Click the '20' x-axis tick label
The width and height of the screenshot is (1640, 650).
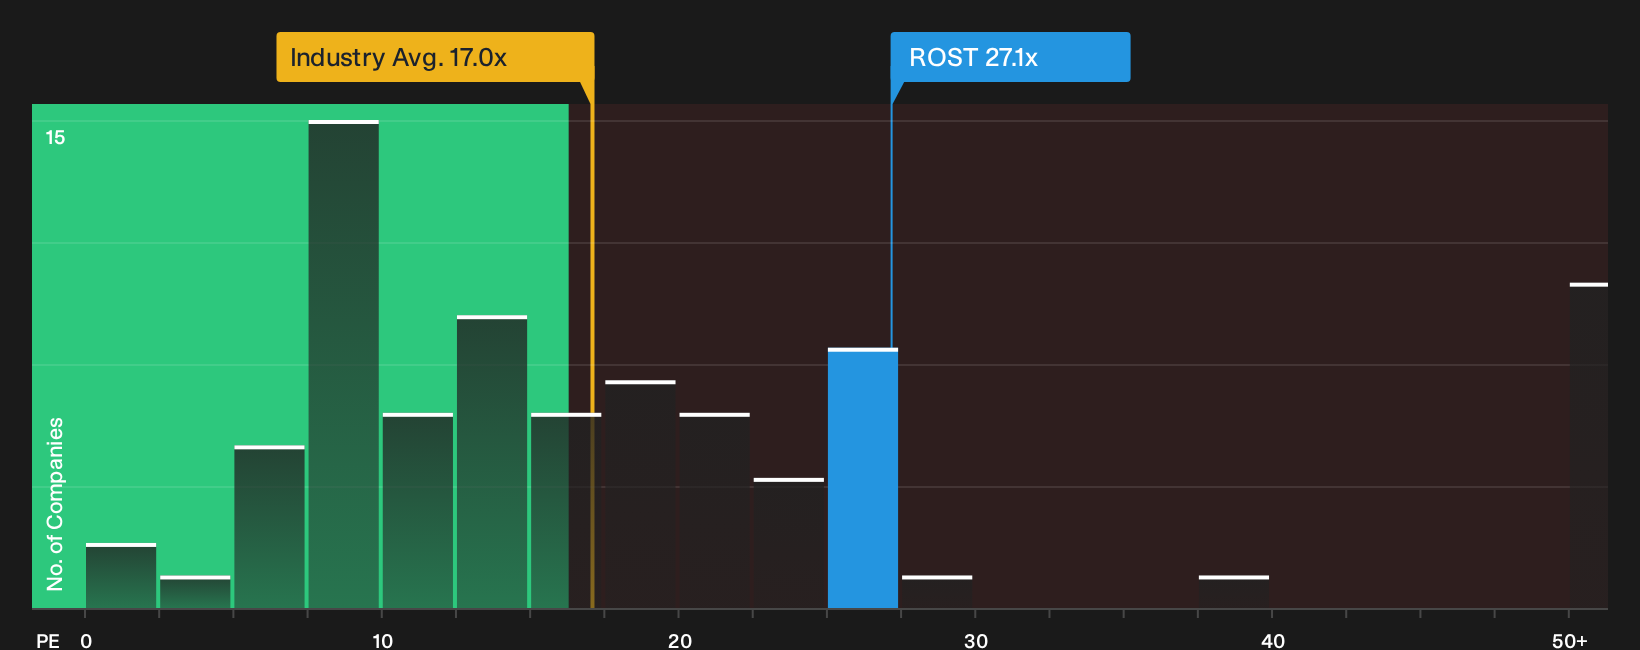(x=679, y=641)
